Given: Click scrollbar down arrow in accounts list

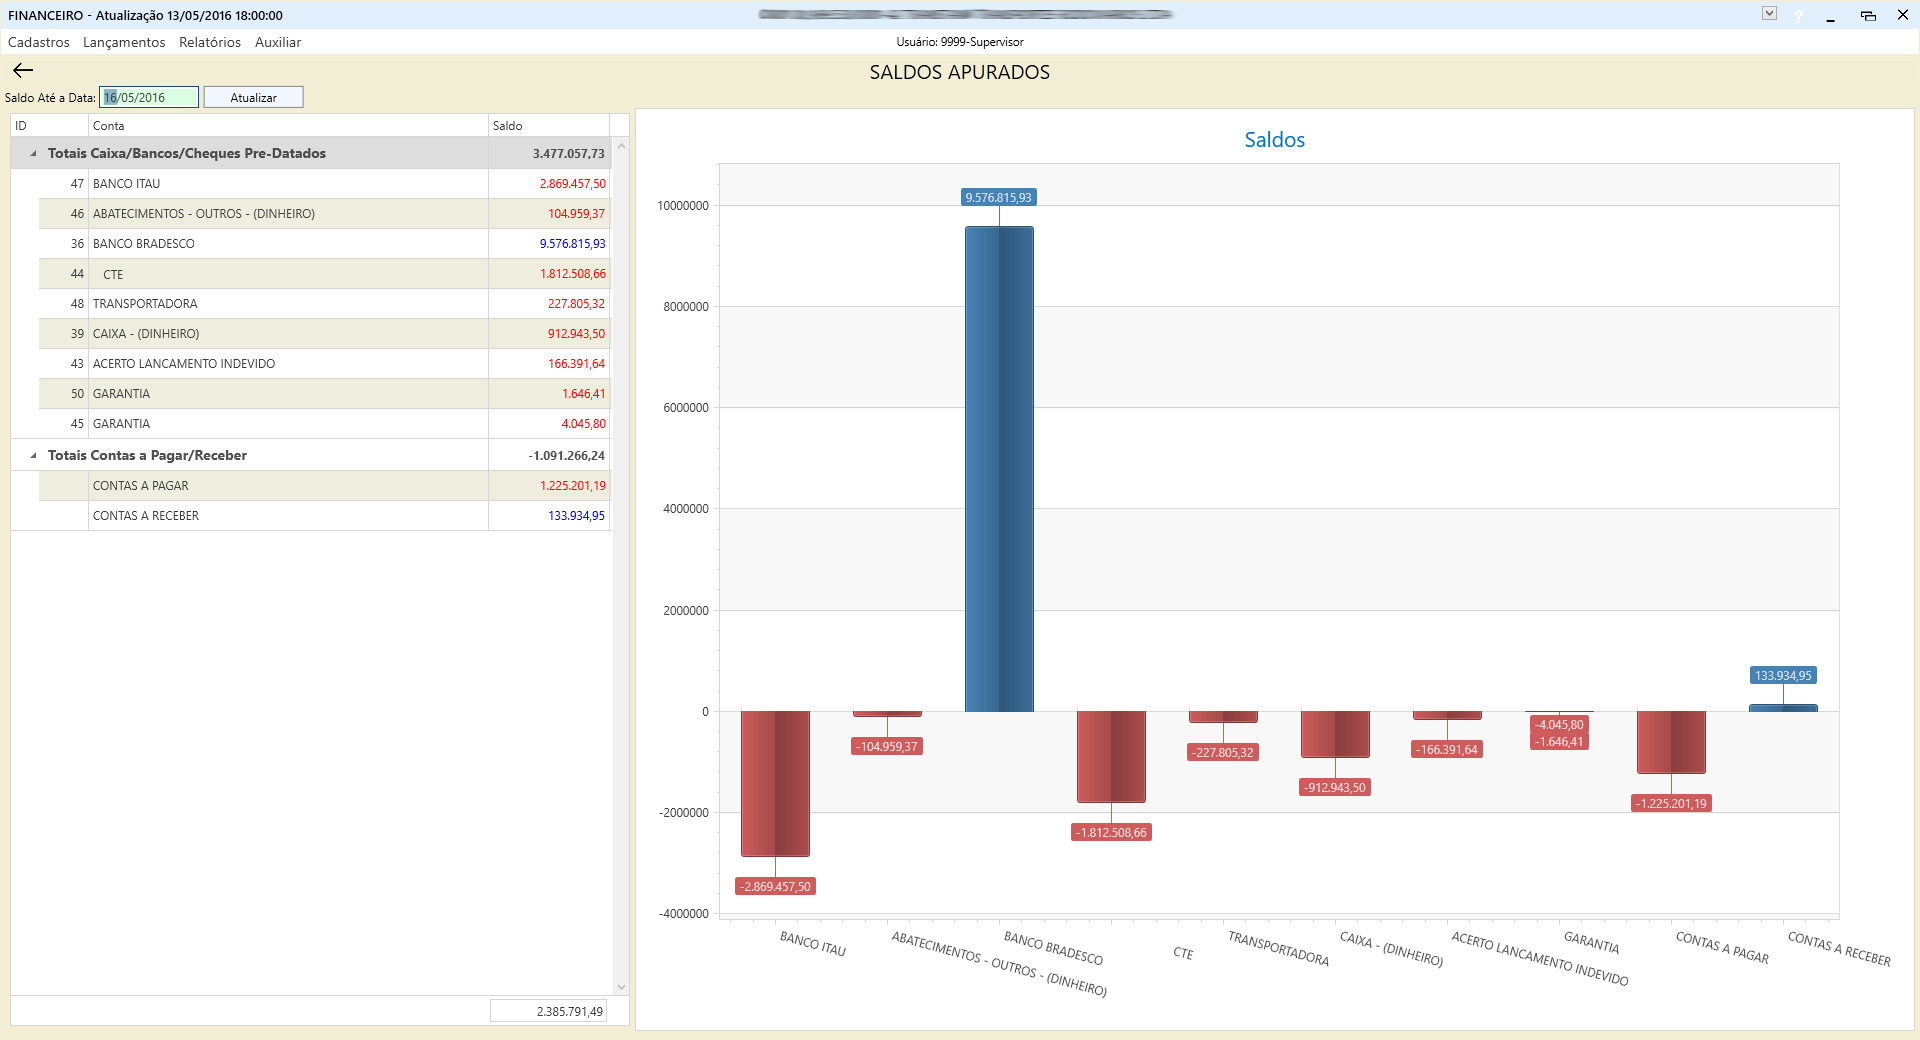Looking at the screenshot, I should pyautogui.click(x=621, y=987).
